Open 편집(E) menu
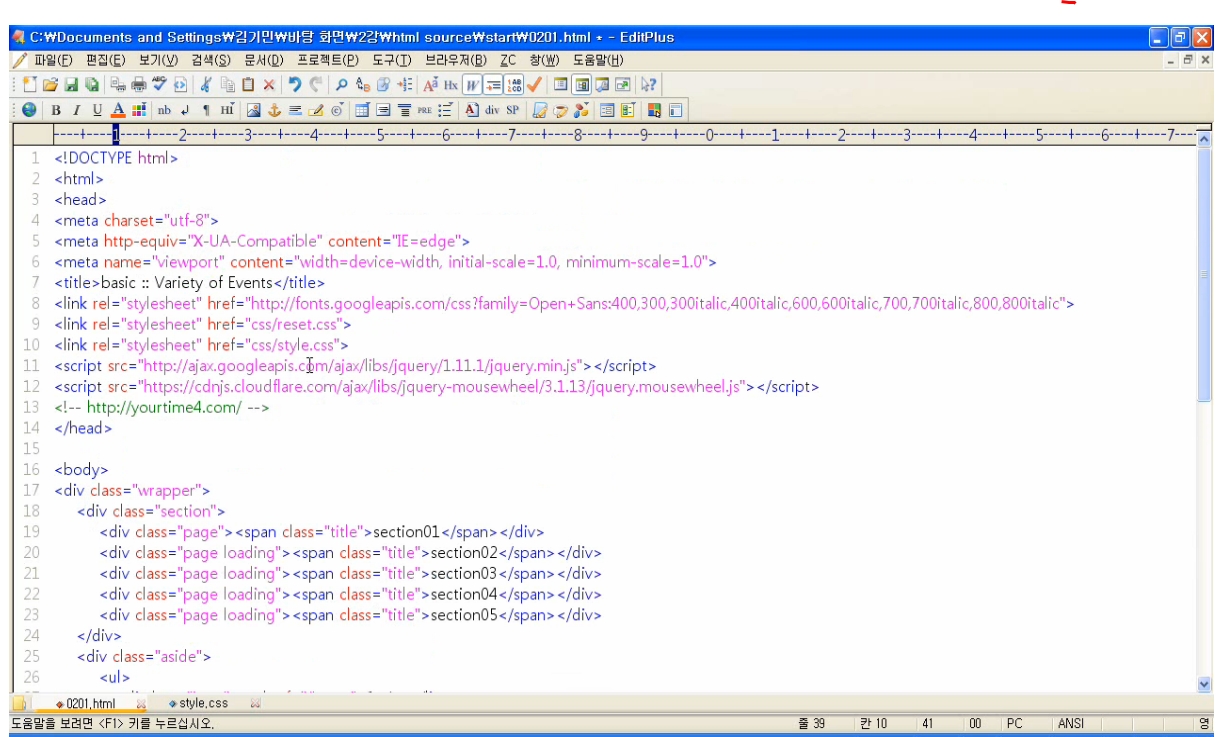The width and height of the screenshot is (1219, 737). (106, 60)
